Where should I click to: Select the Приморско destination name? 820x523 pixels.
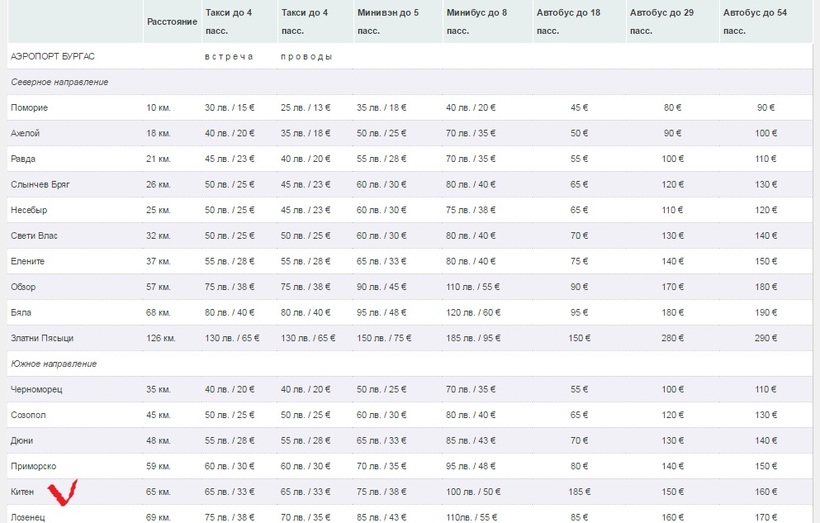coord(34,465)
